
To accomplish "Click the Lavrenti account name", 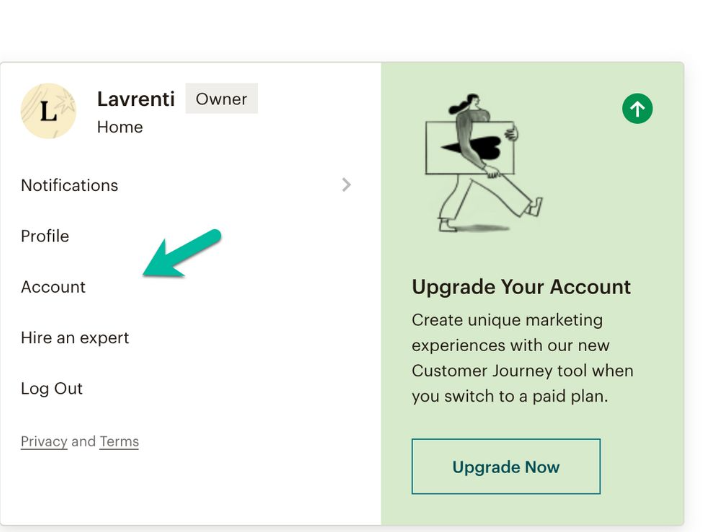I will coord(136,99).
